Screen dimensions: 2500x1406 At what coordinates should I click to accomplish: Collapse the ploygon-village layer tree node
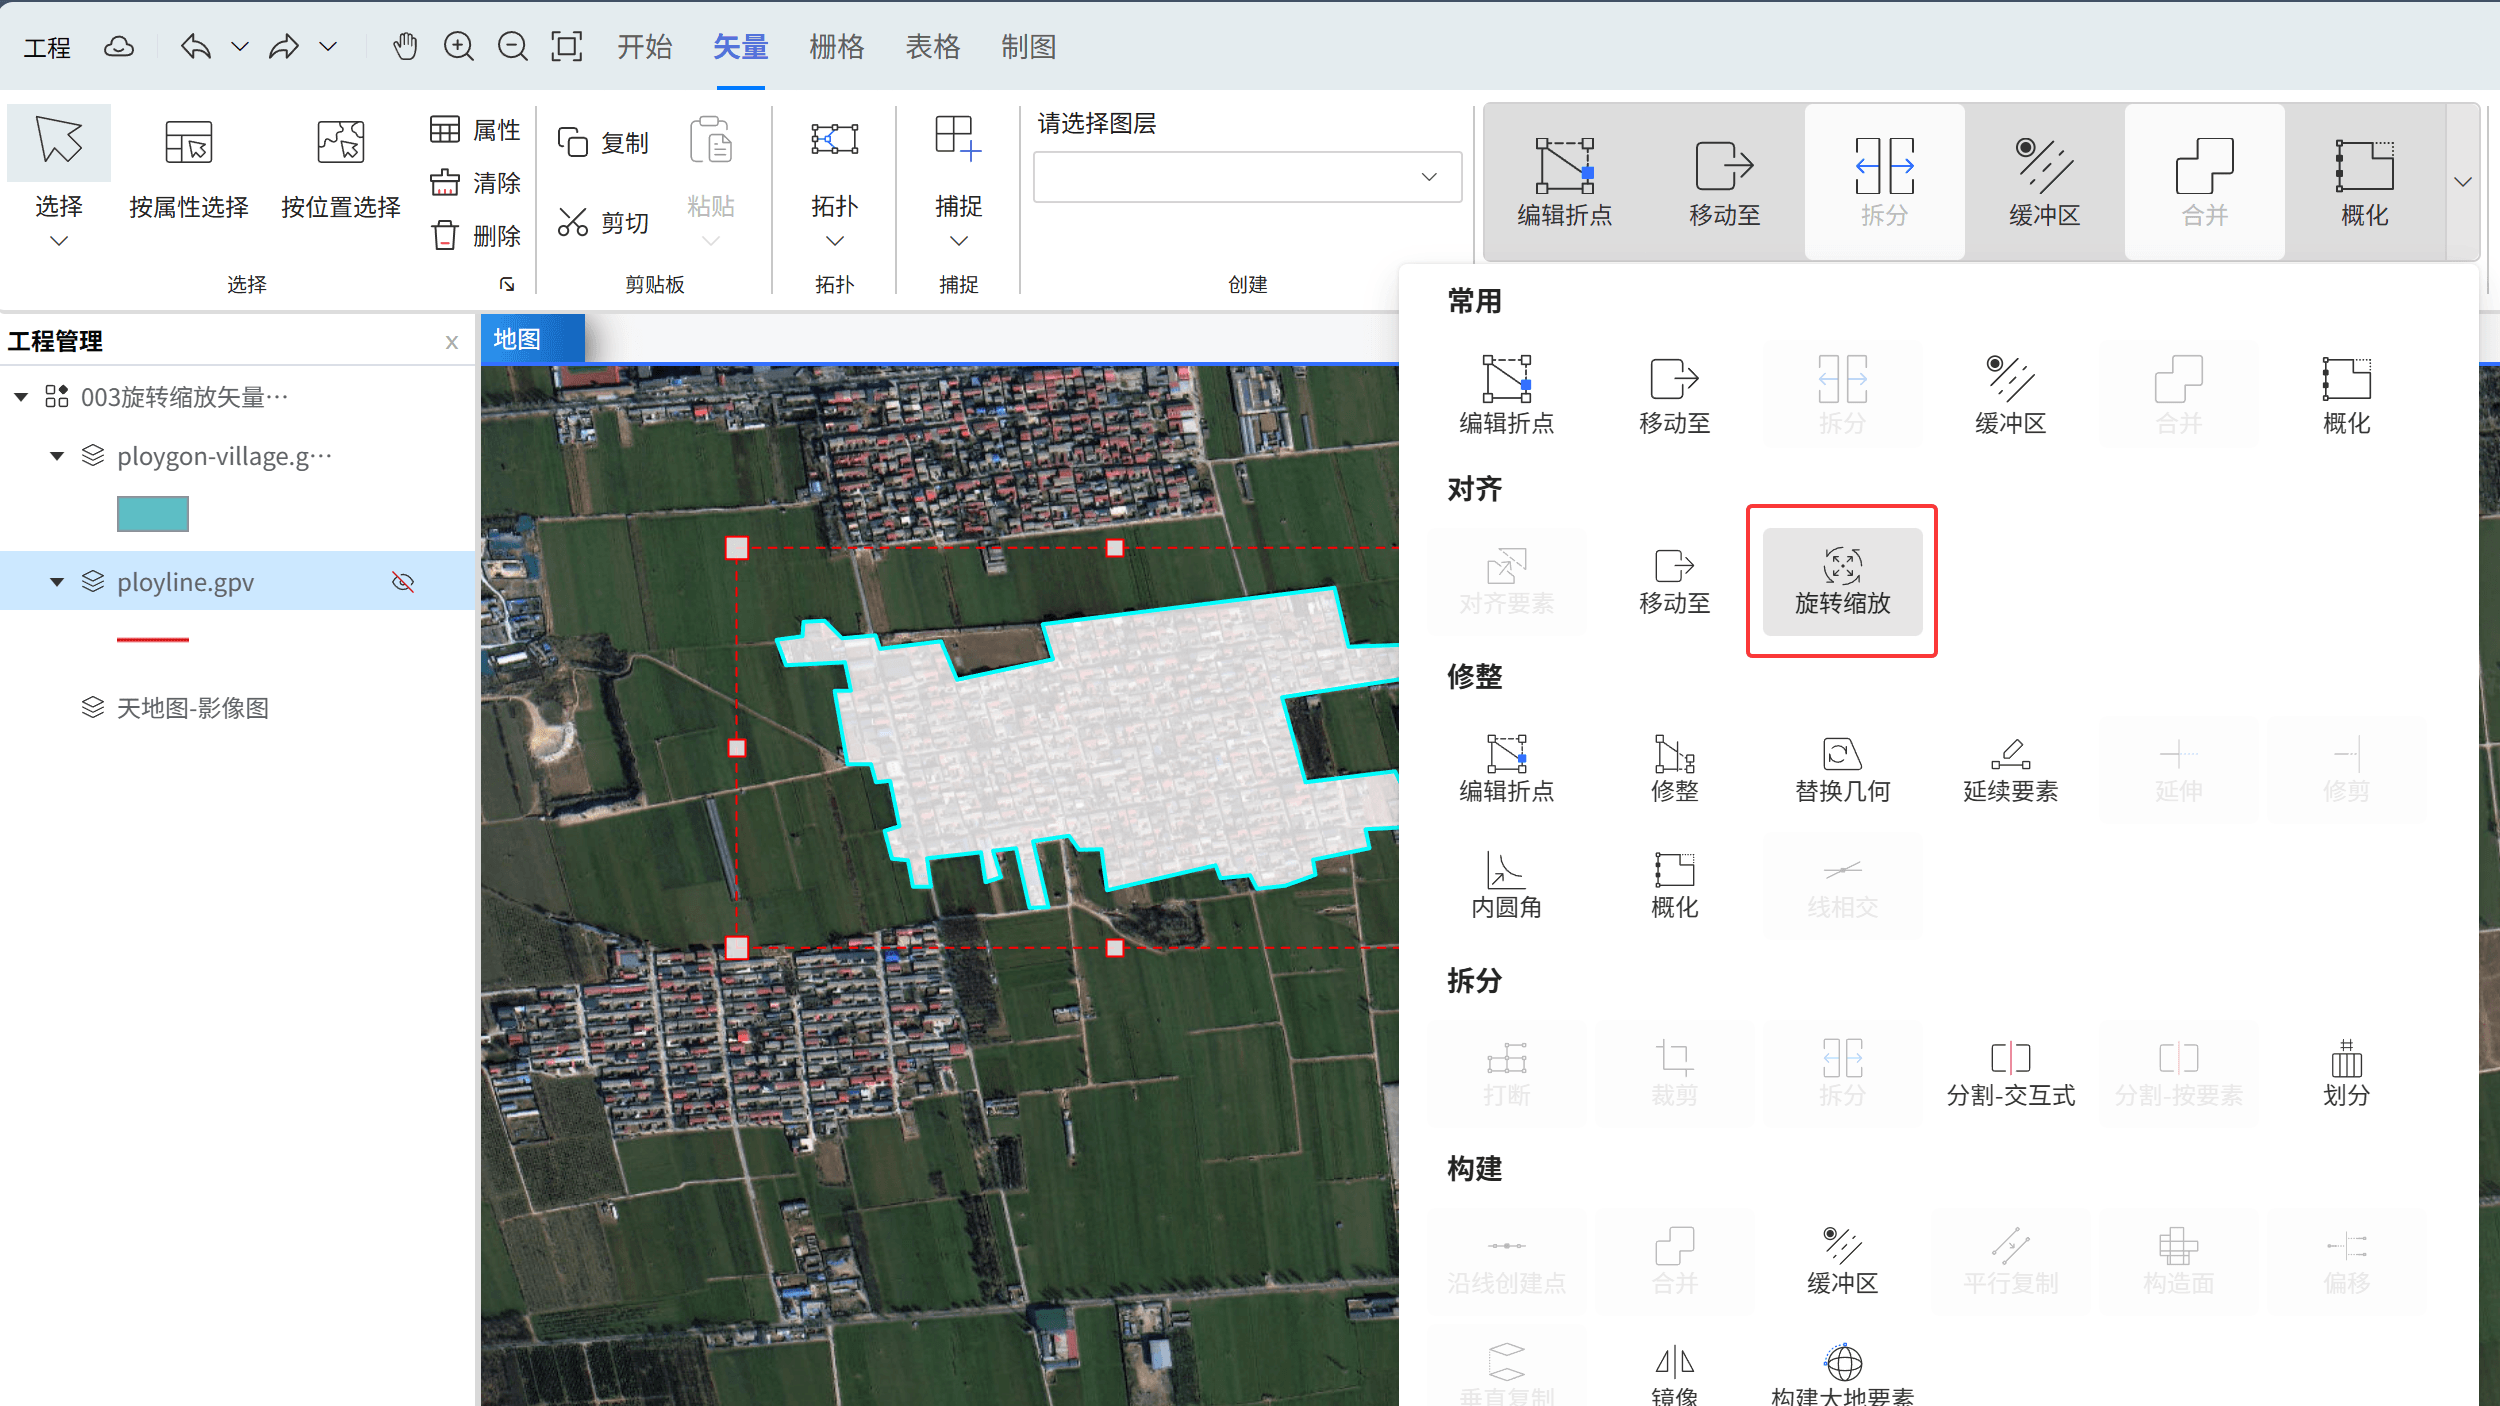(x=57, y=456)
